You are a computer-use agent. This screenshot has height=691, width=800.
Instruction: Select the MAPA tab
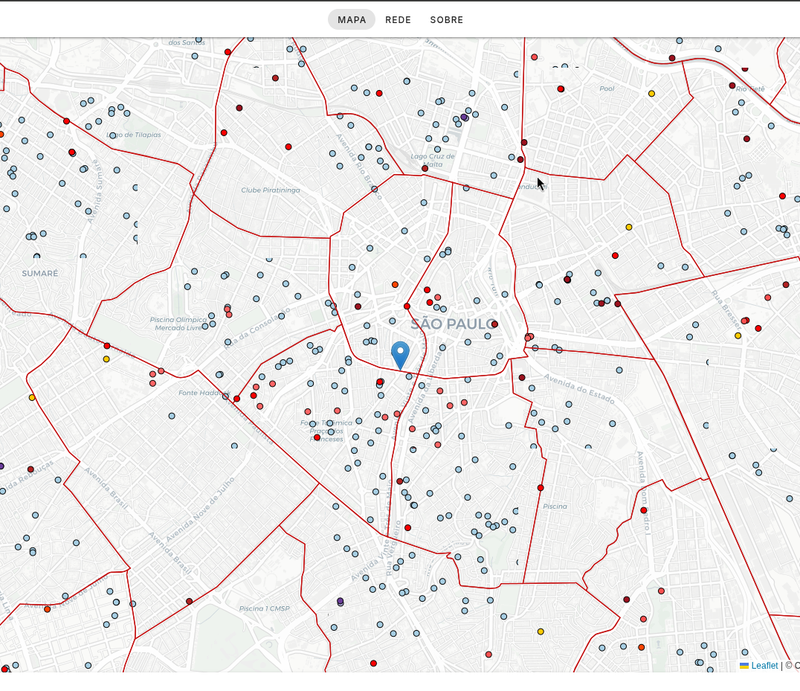pos(352,20)
